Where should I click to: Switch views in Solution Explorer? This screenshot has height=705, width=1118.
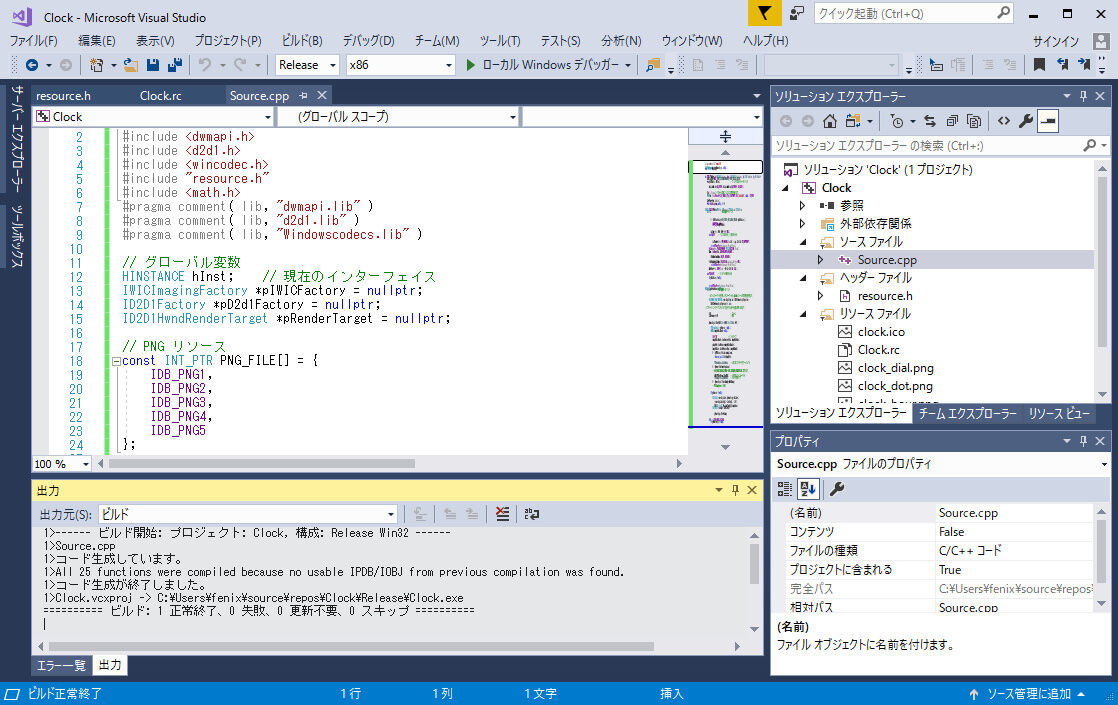[853, 121]
